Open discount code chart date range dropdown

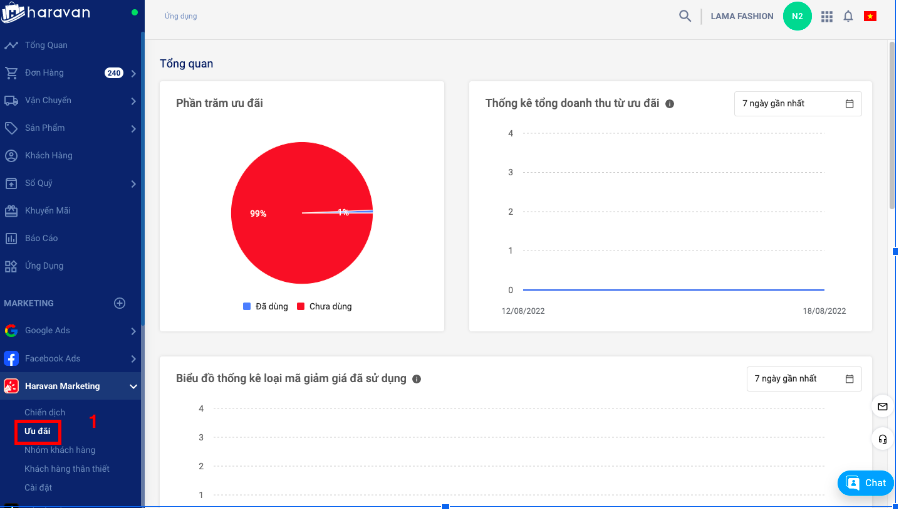[x=804, y=379]
